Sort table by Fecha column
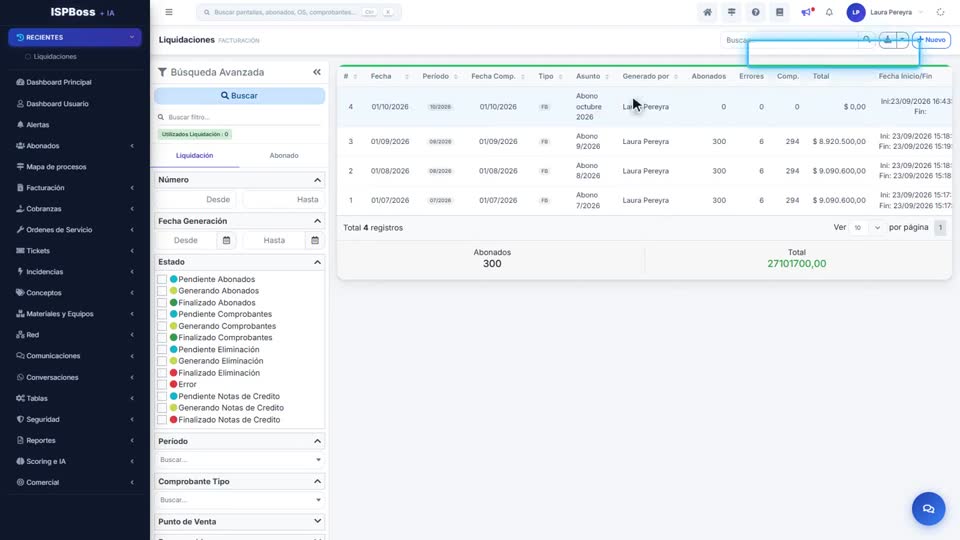960x540 pixels. 389,77
